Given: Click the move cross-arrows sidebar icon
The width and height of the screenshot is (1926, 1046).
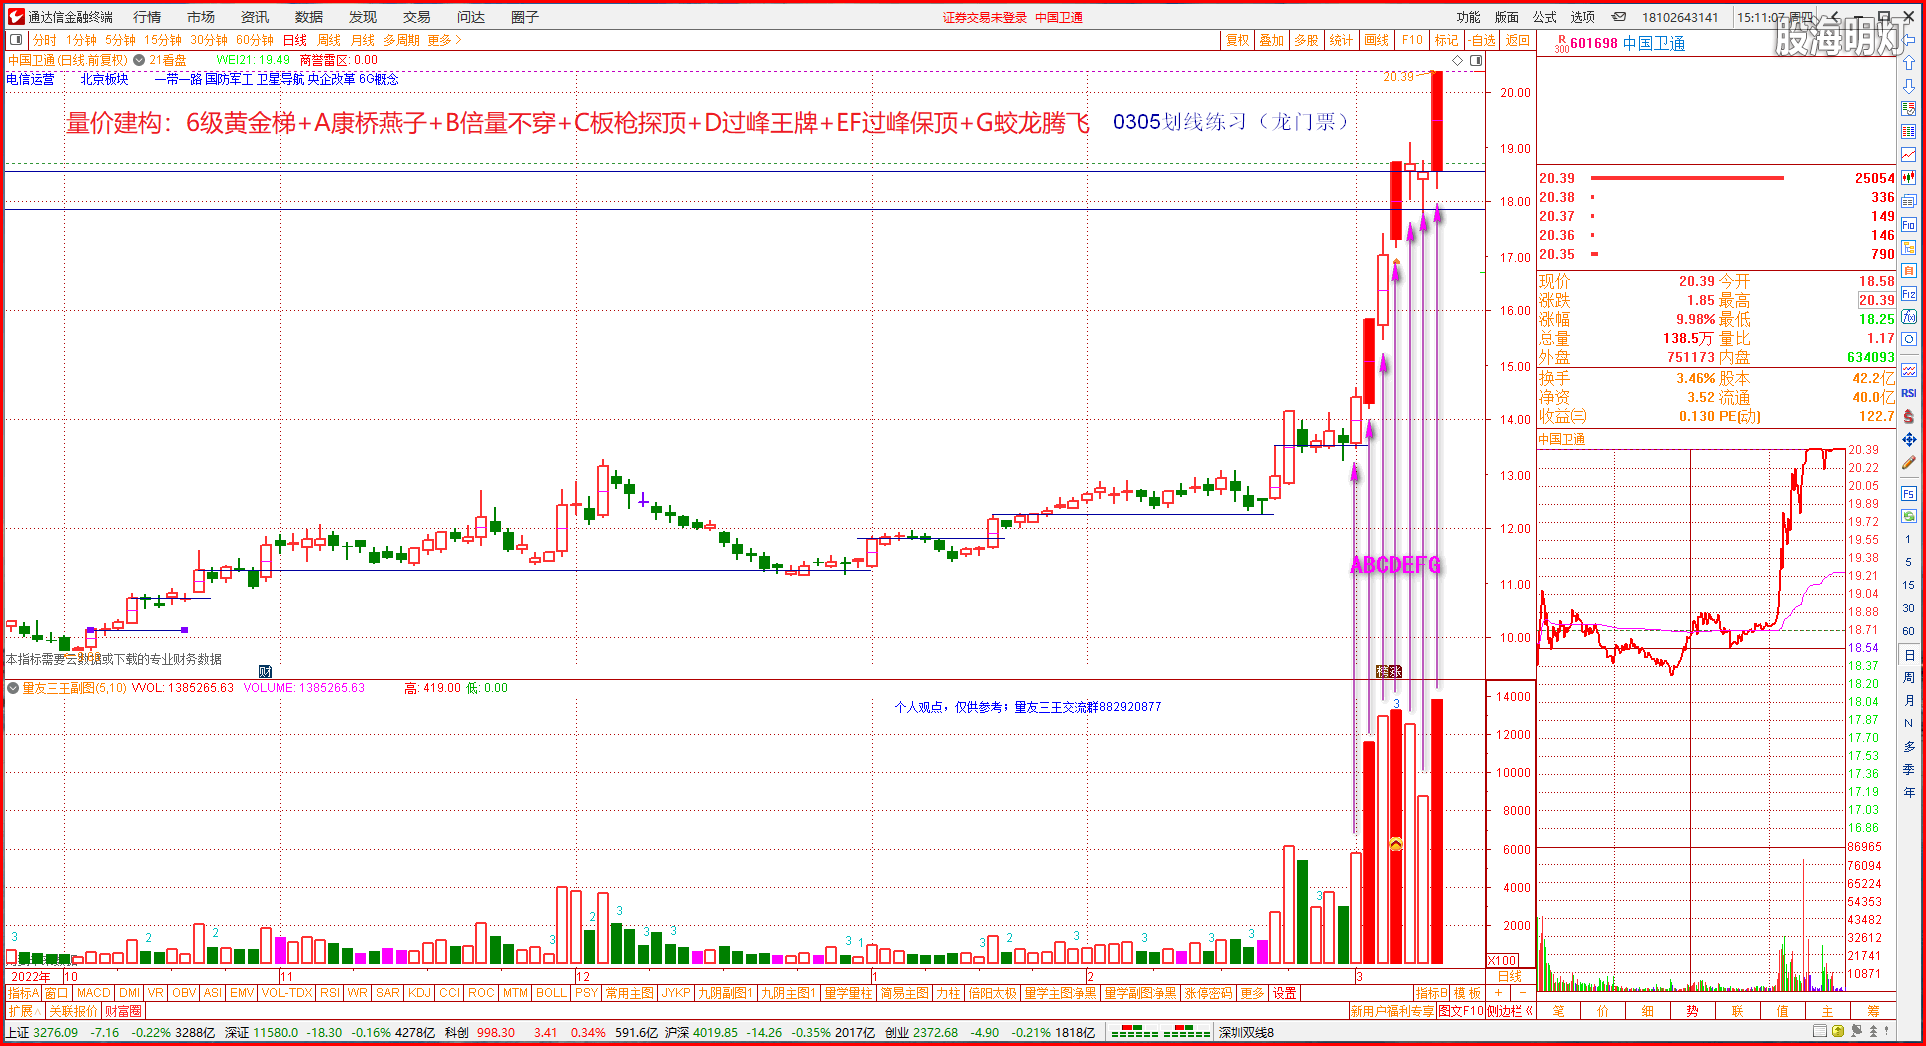Looking at the screenshot, I should point(1909,439).
